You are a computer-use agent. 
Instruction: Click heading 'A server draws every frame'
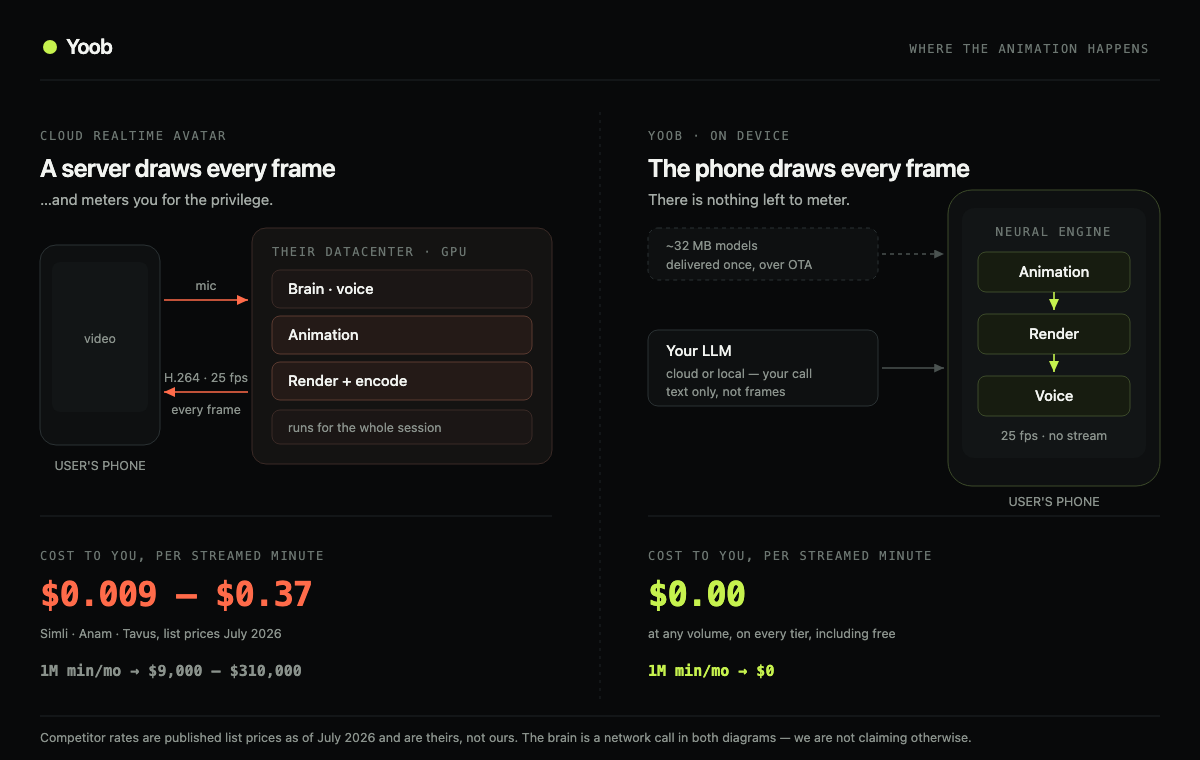coord(188,168)
